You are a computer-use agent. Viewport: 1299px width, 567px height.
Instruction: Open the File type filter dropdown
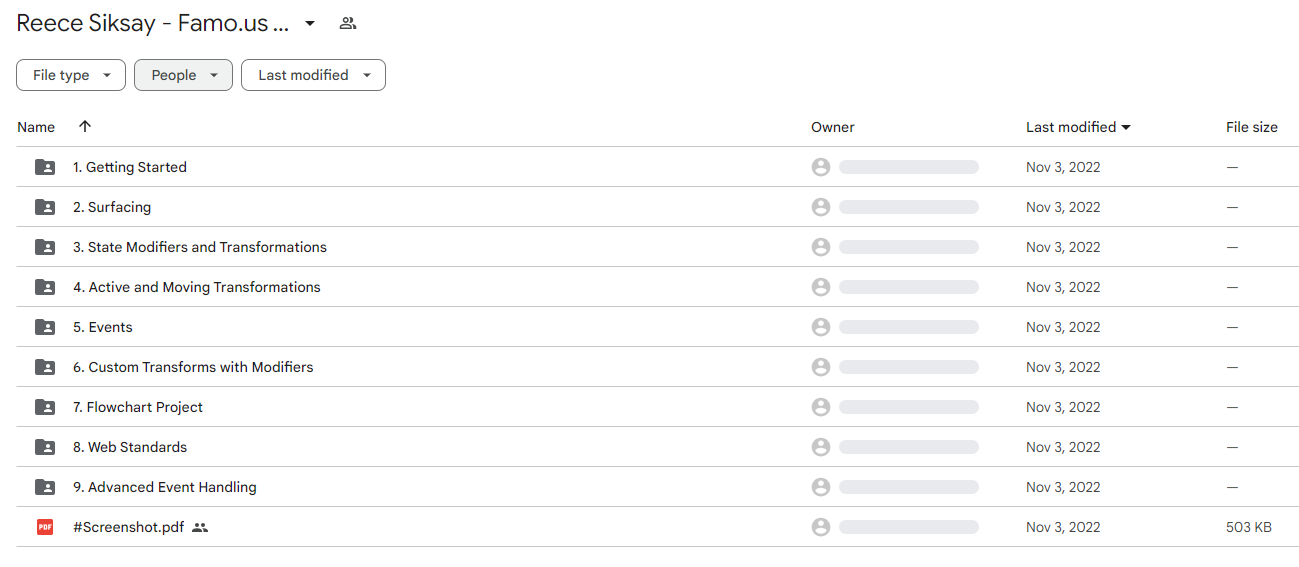click(71, 75)
